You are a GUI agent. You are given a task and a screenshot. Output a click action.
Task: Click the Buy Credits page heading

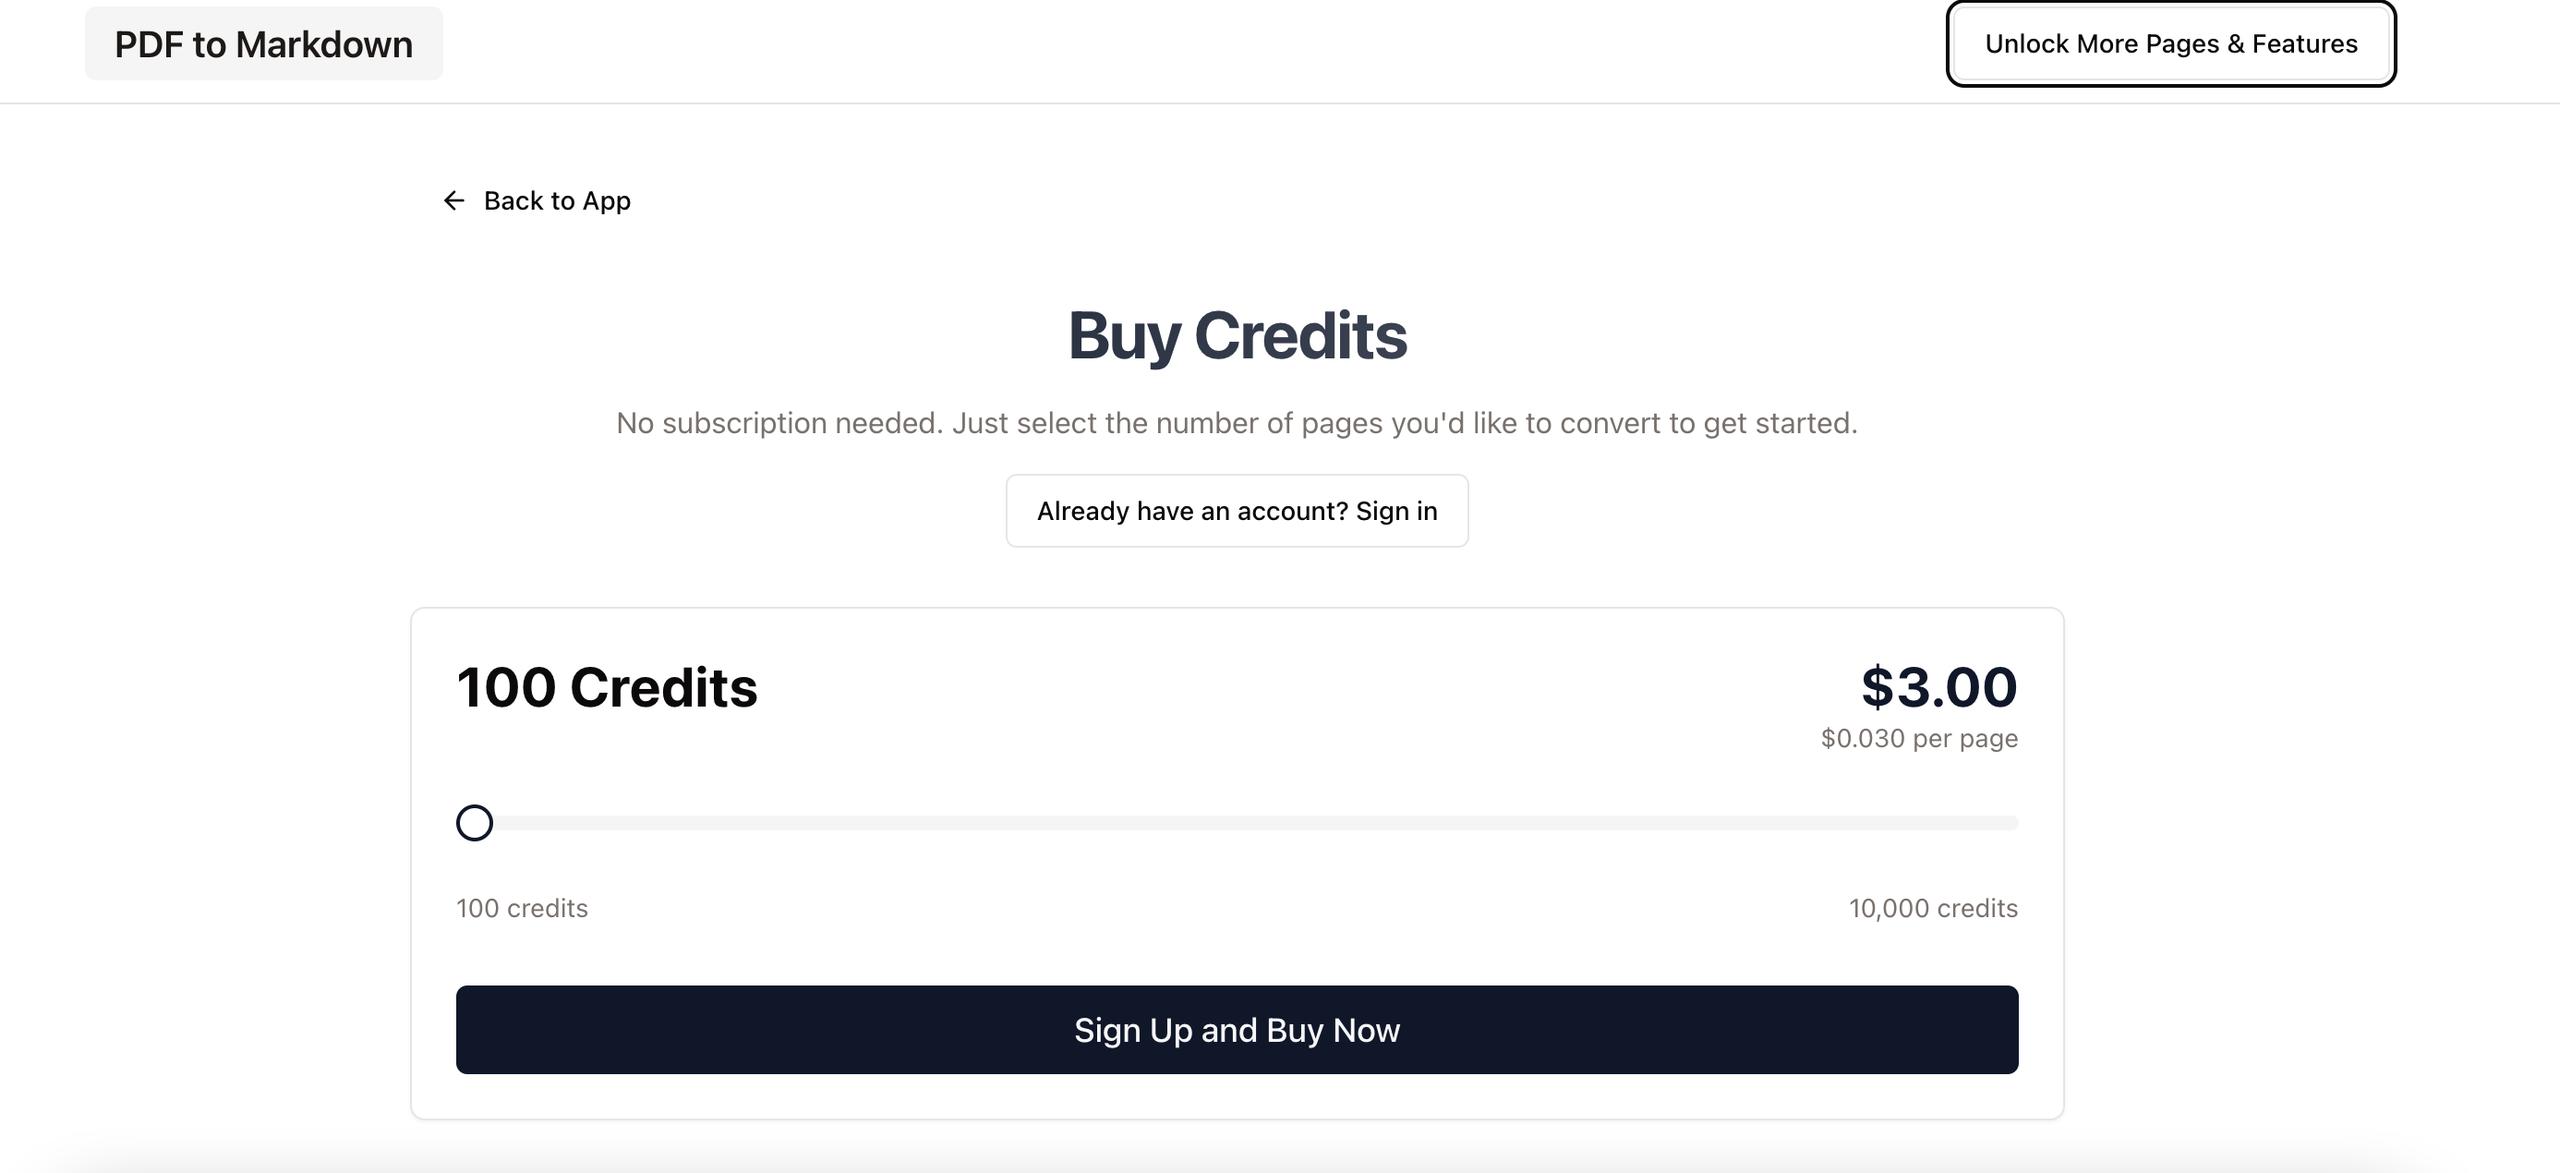pos(1237,336)
